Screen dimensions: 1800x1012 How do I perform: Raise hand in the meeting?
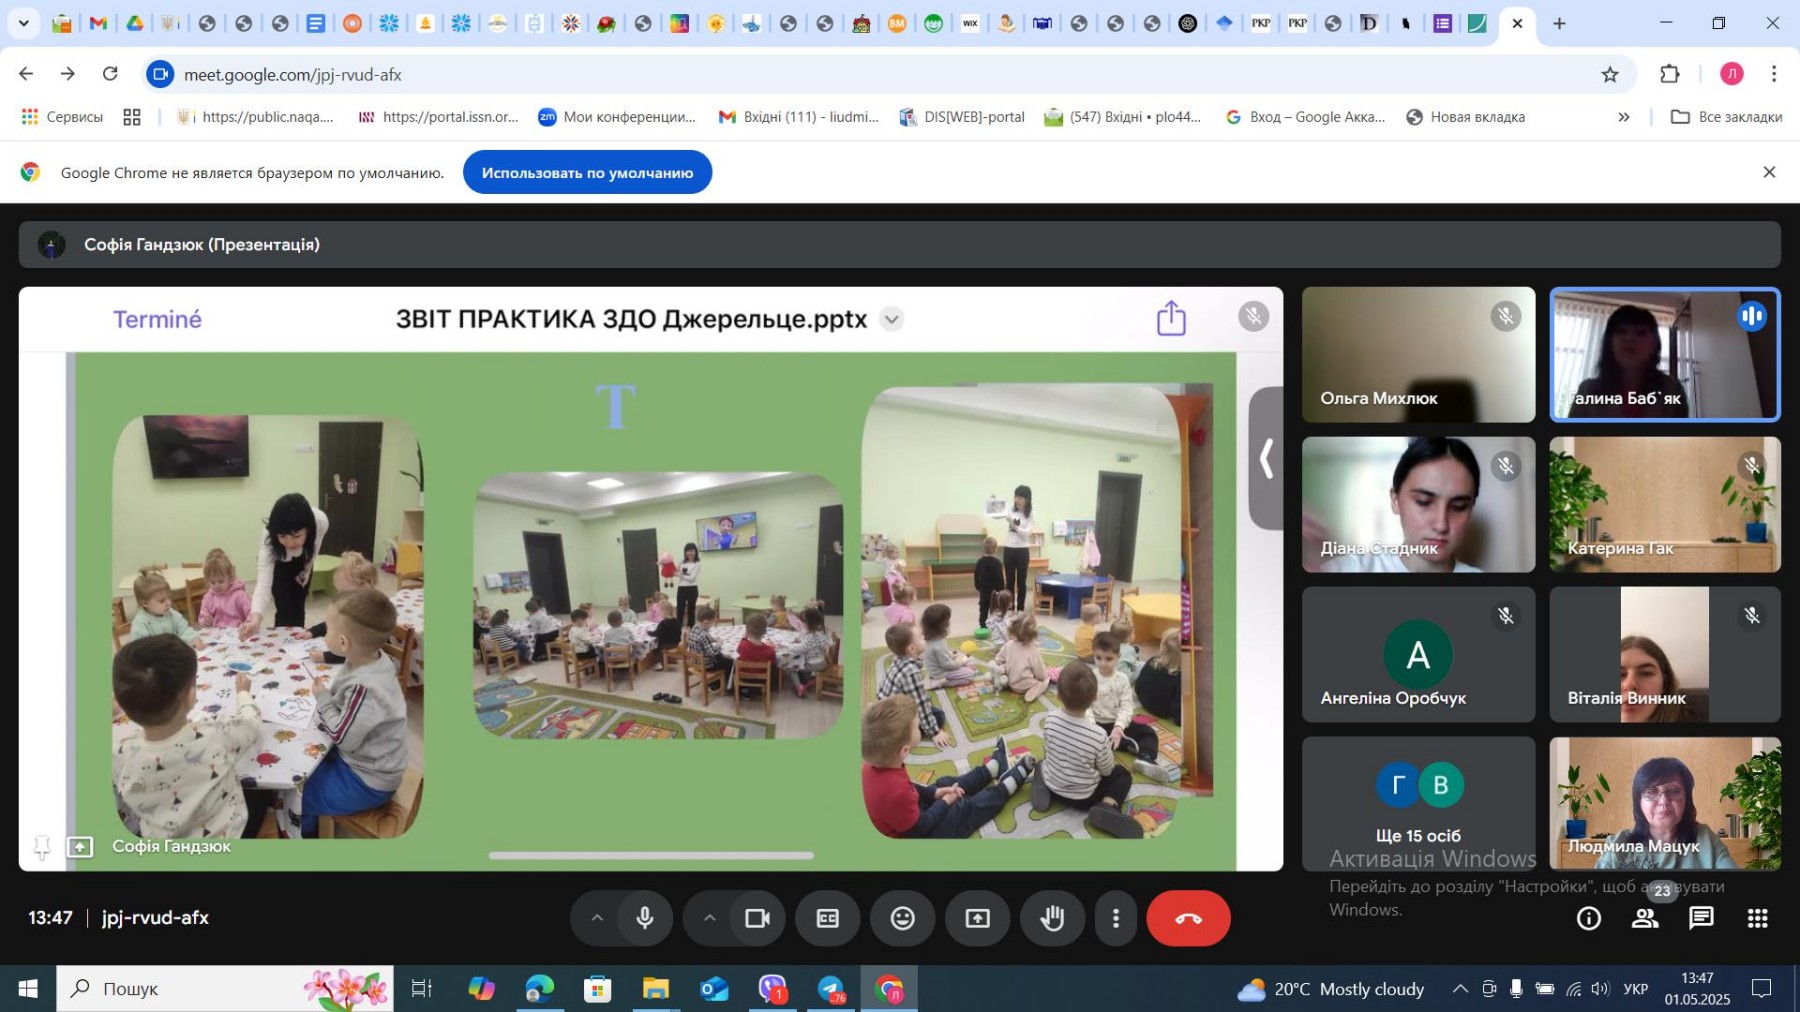[1052, 918]
